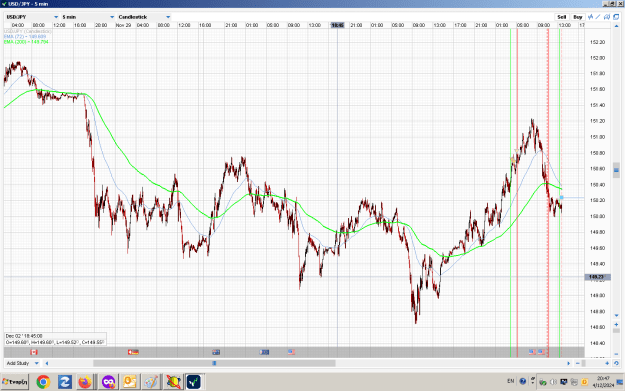The image size is (625, 391).
Task: Open the blue Z application in taskbar
Action: click(x=65, y=382)
